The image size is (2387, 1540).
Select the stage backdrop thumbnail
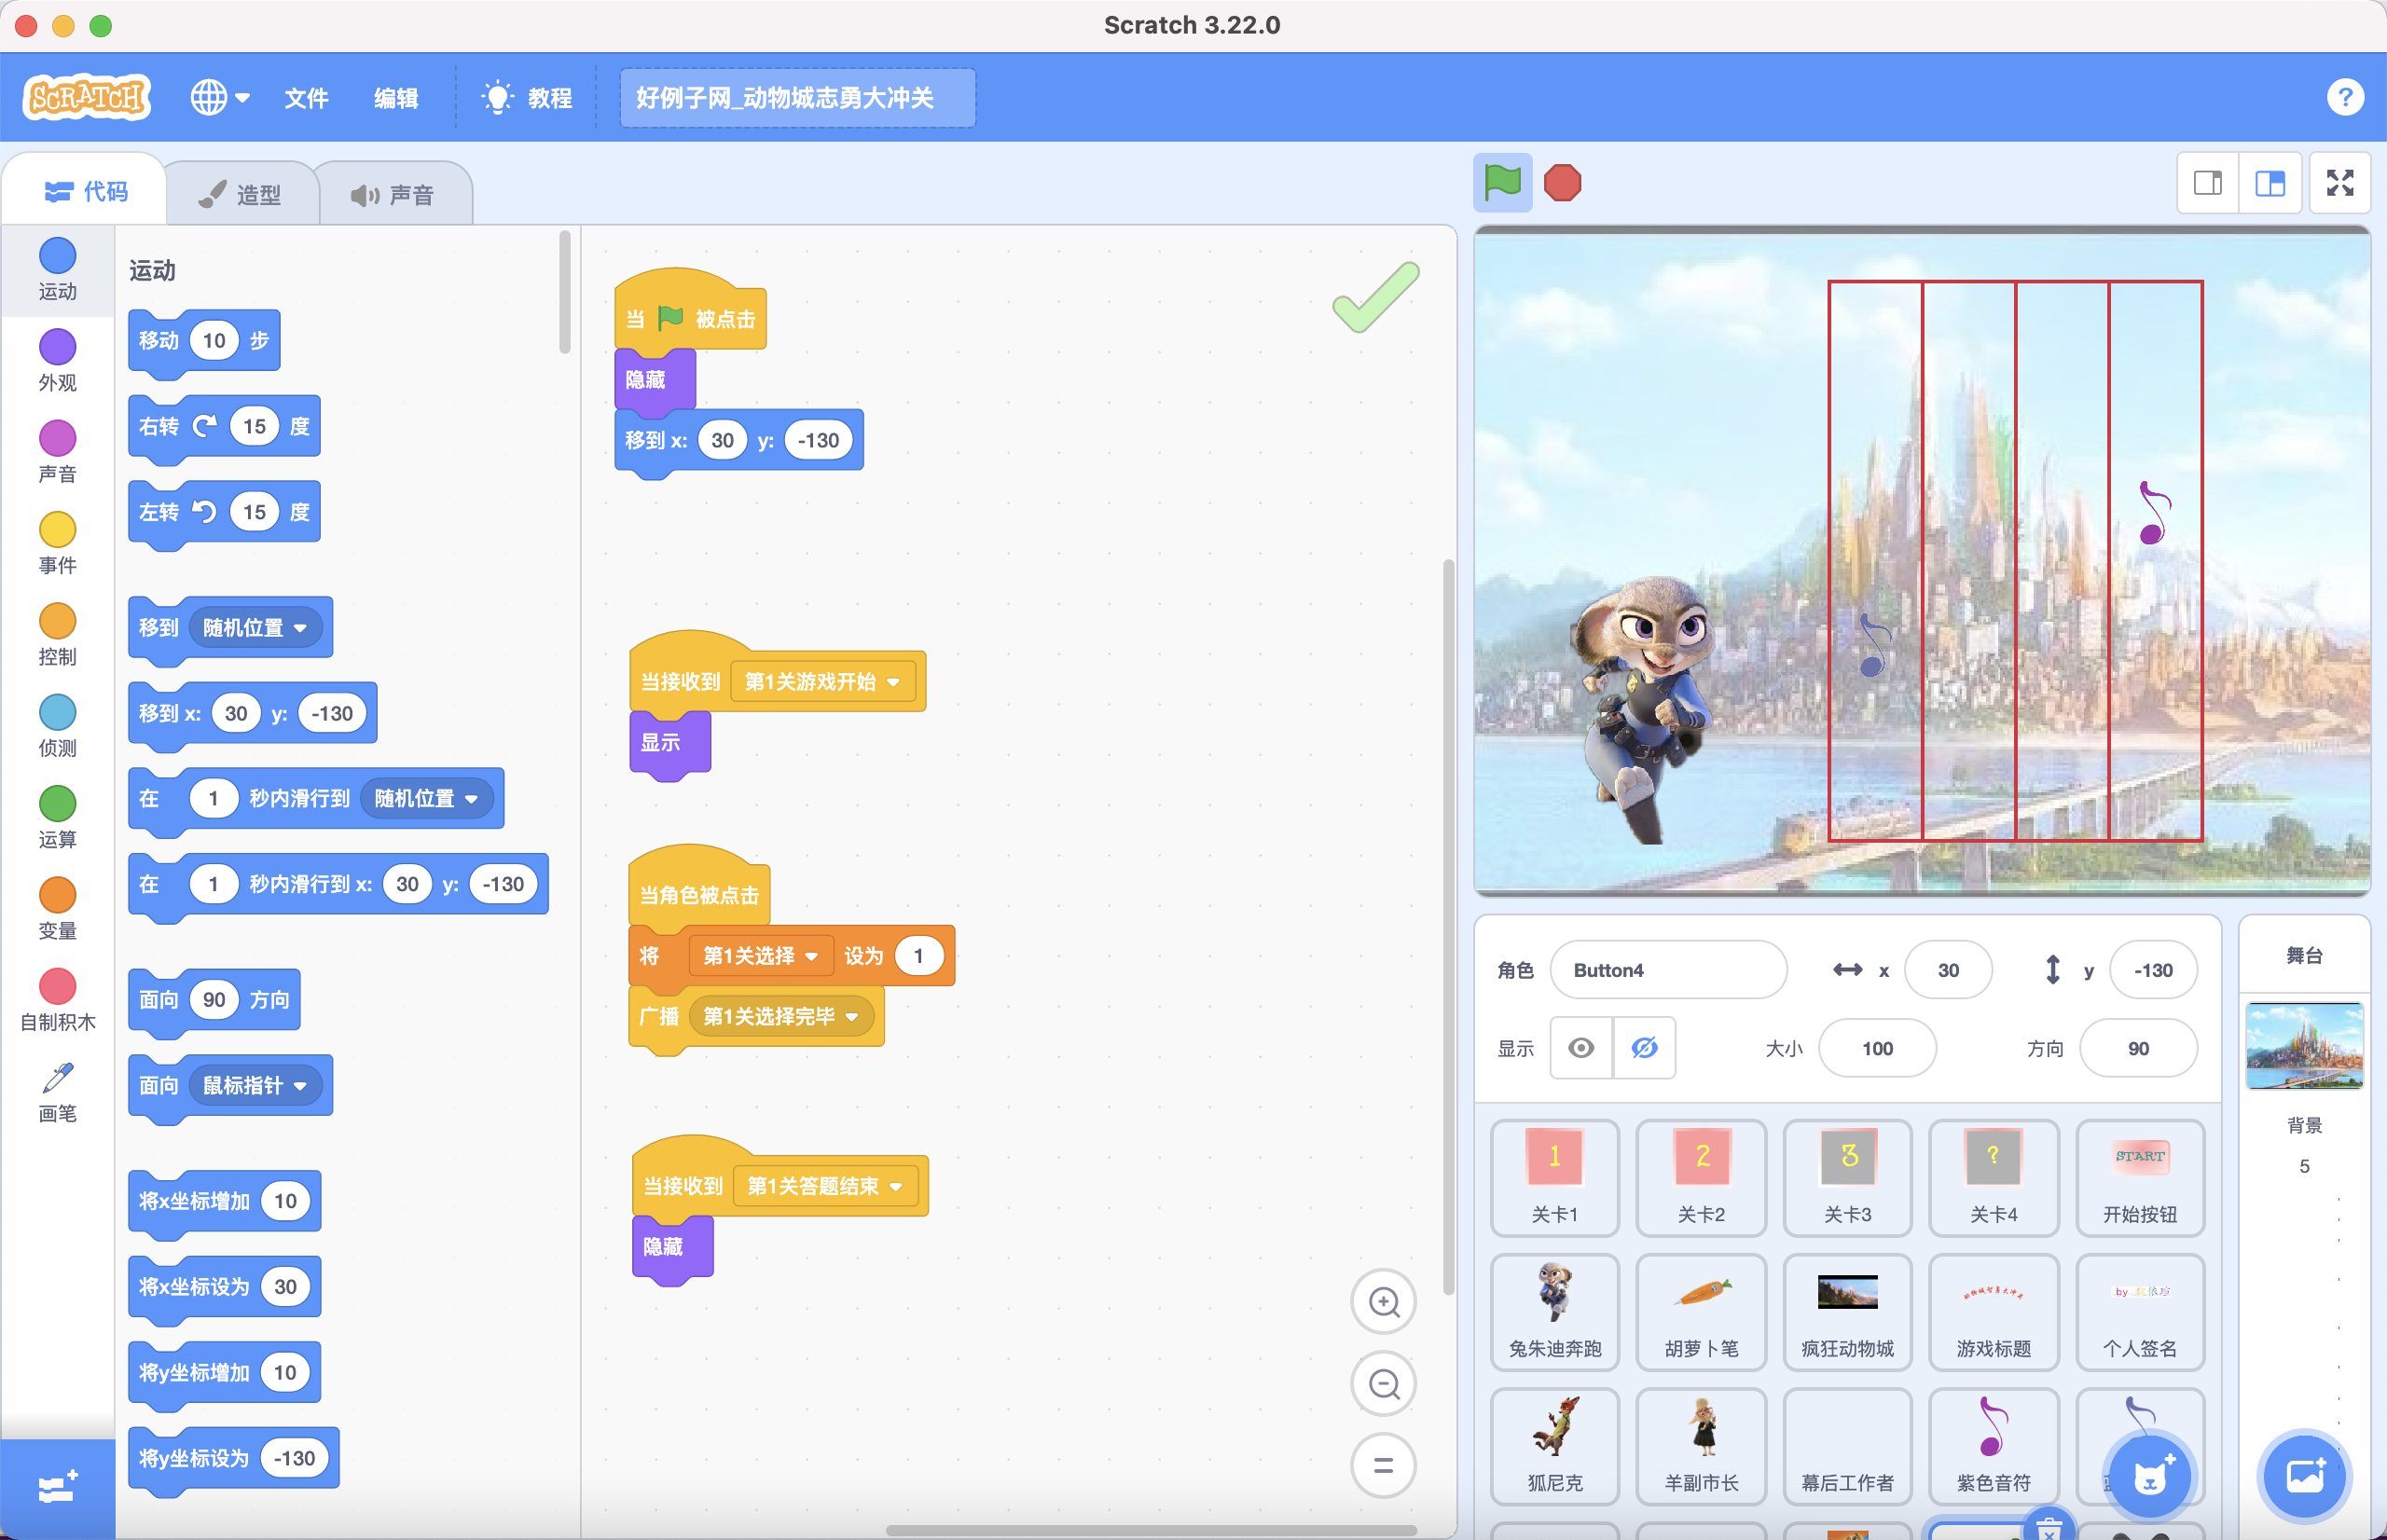point(2304,1045)
